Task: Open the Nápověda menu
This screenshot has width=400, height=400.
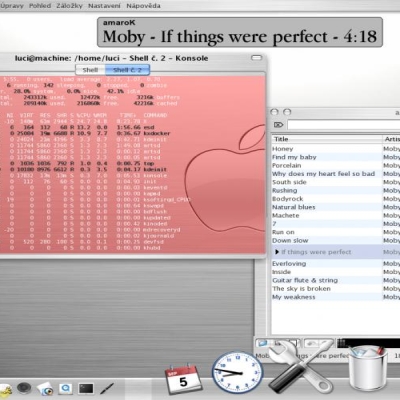Action: coord(143,6)
